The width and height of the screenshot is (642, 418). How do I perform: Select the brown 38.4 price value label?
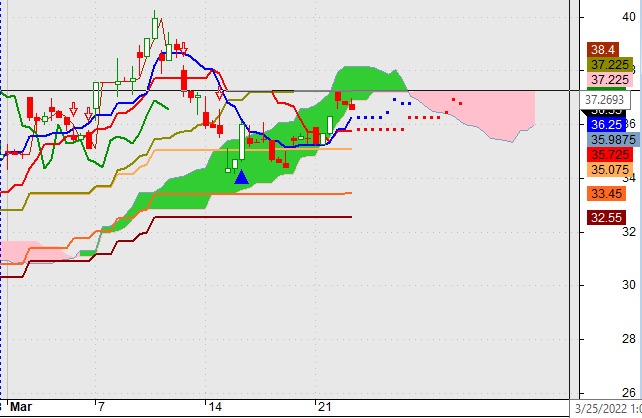click(x=603, y=50)
